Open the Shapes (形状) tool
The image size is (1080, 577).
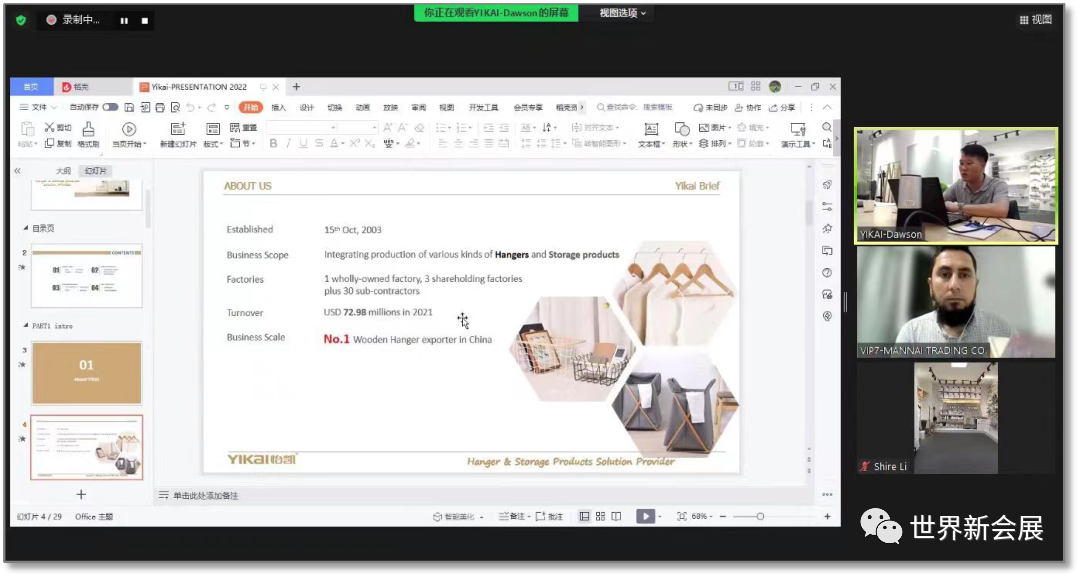pos(681,133)
